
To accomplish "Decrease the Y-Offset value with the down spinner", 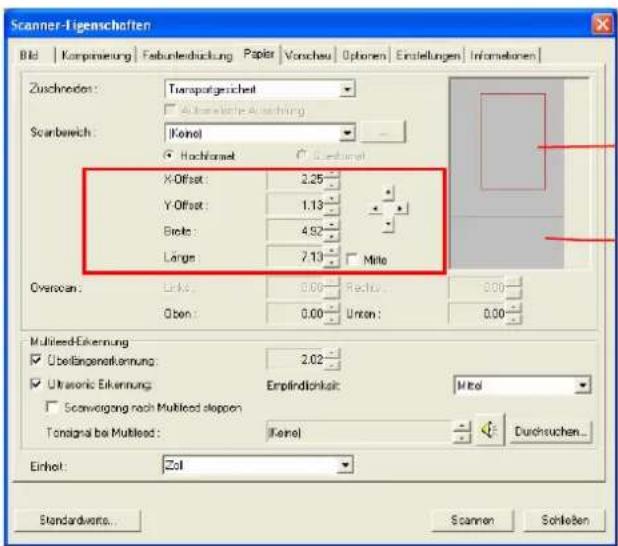I will tap(332, 210).
